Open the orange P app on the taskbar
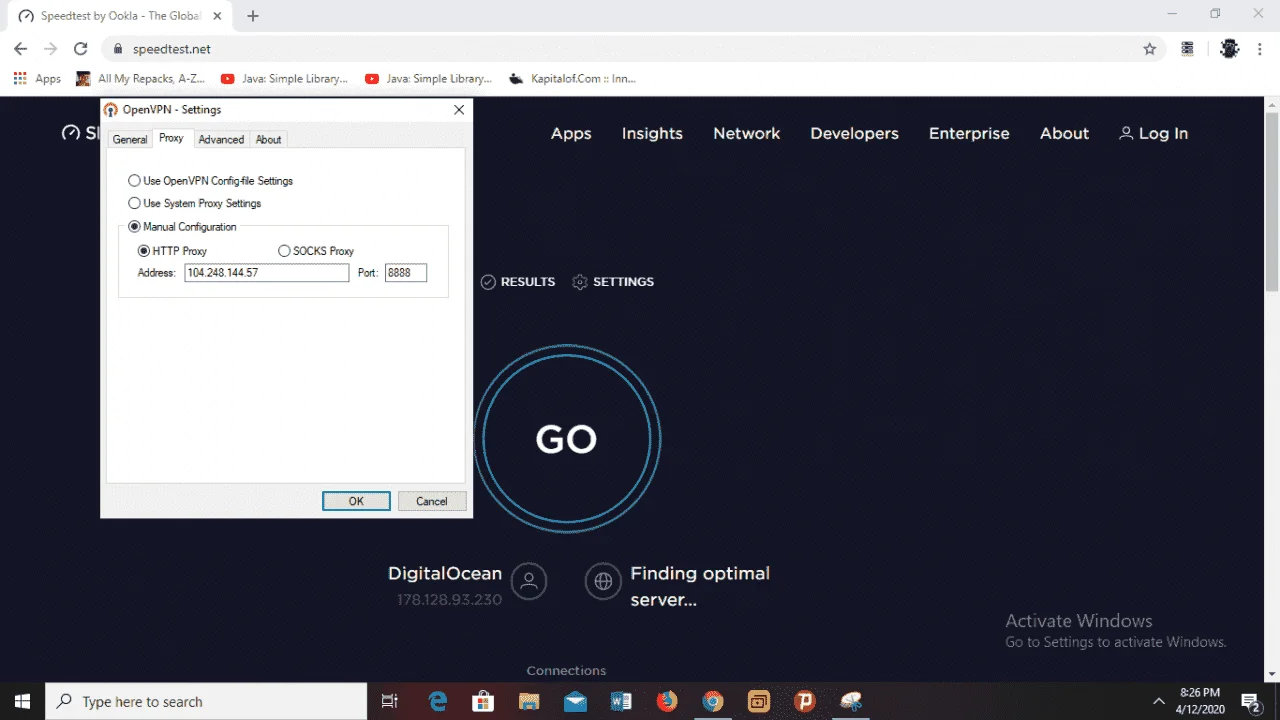This screenshot has width=1280, height=720. (804, 701)
